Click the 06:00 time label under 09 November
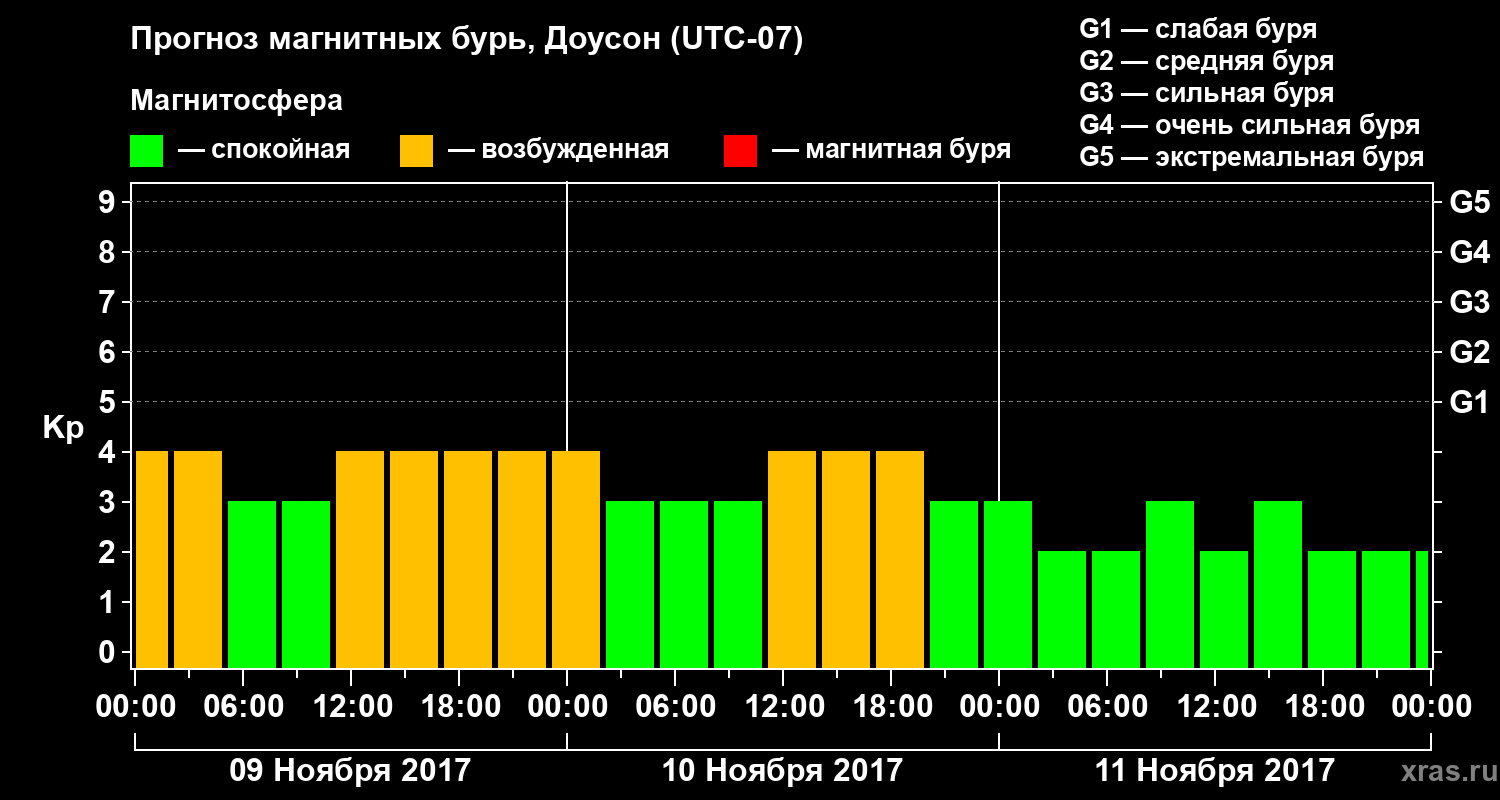Image resolution: width=1500 pixels, height=800 pixels. [x=243, y=707]
